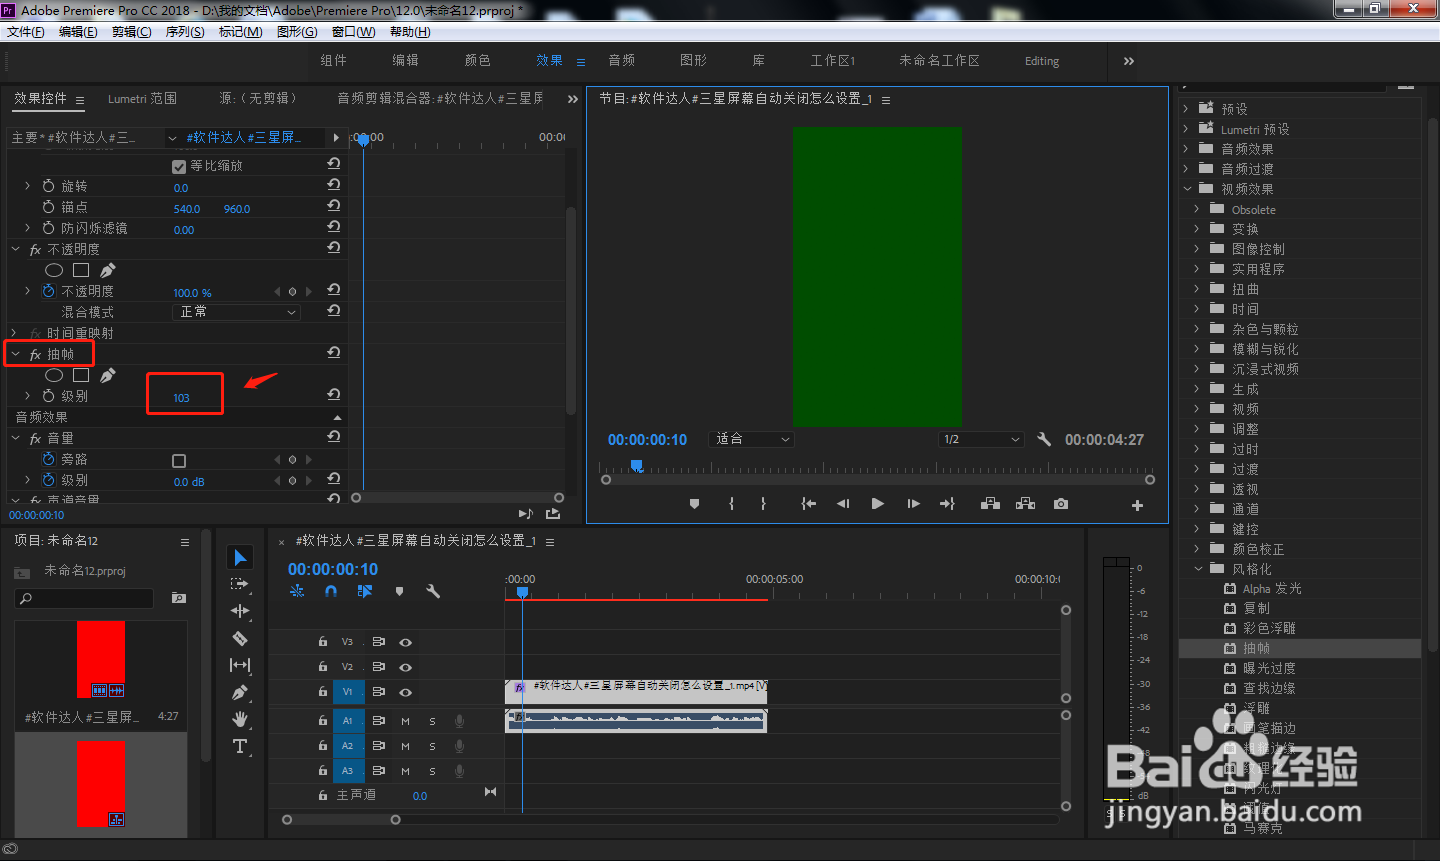The height and width of the screenshot is (861, 1440).
Task: Switch to Editing workspace tab
Action: [1042, 61]
